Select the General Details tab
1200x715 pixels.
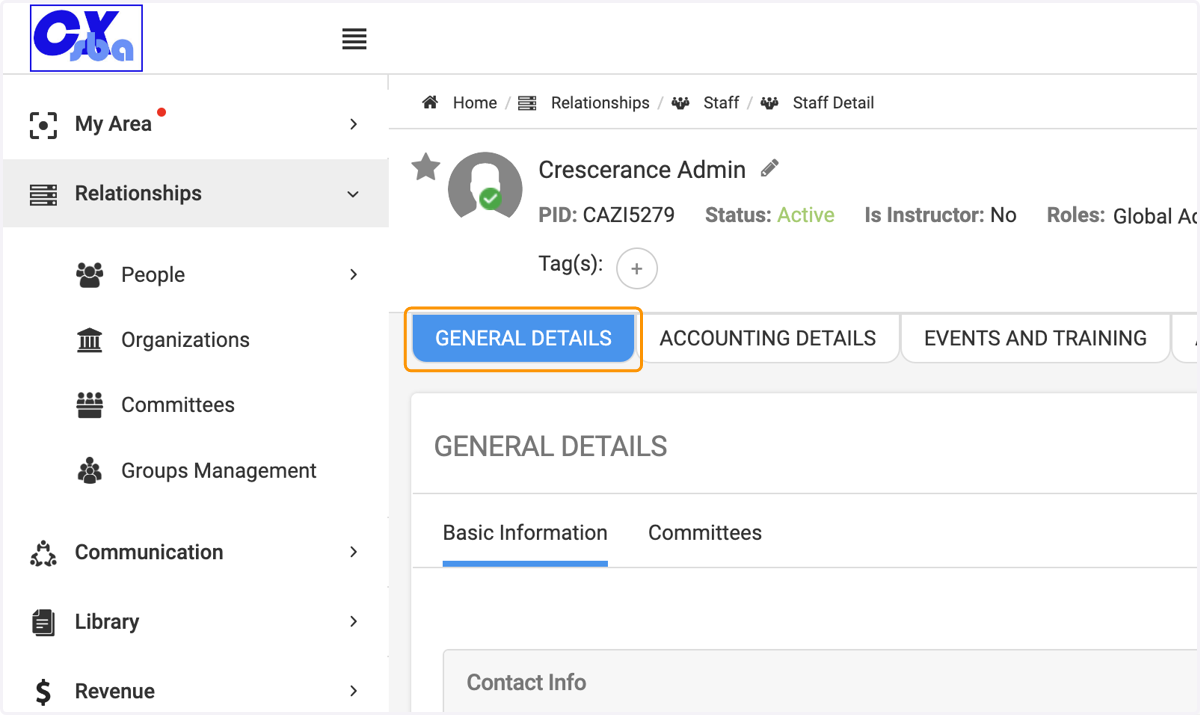(523, 339)
